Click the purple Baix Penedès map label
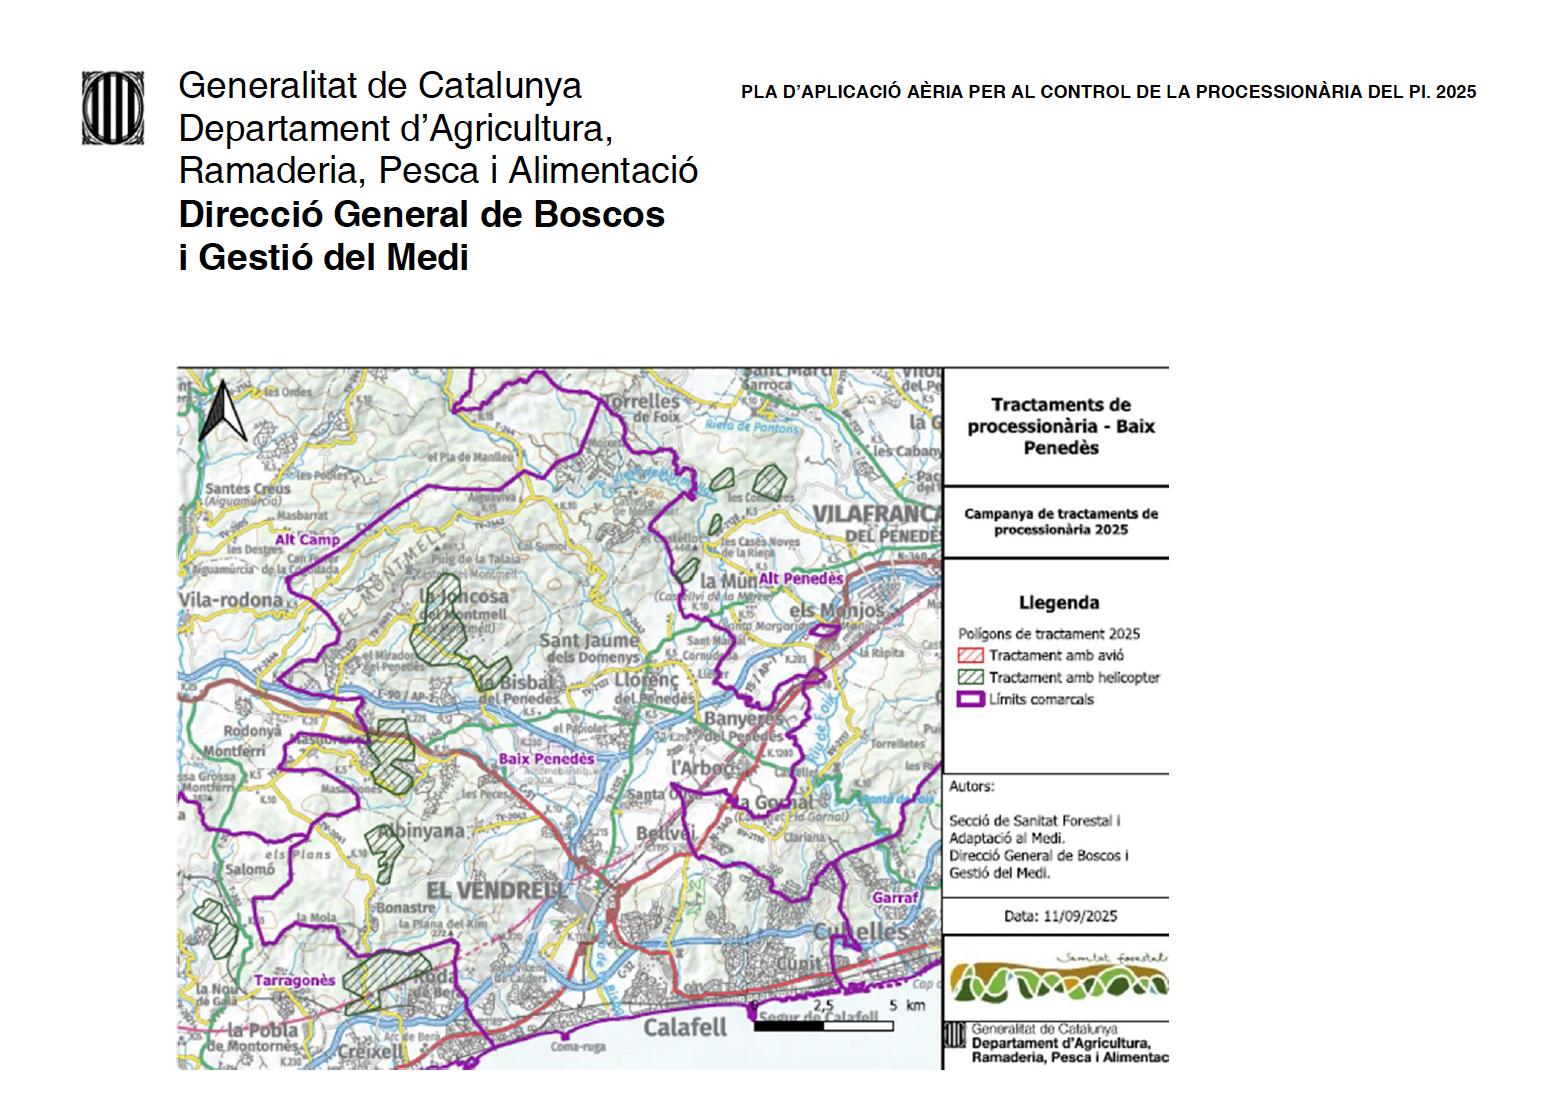Image resolution: width=1558 pixels, height=1110 pixels. 546,759
